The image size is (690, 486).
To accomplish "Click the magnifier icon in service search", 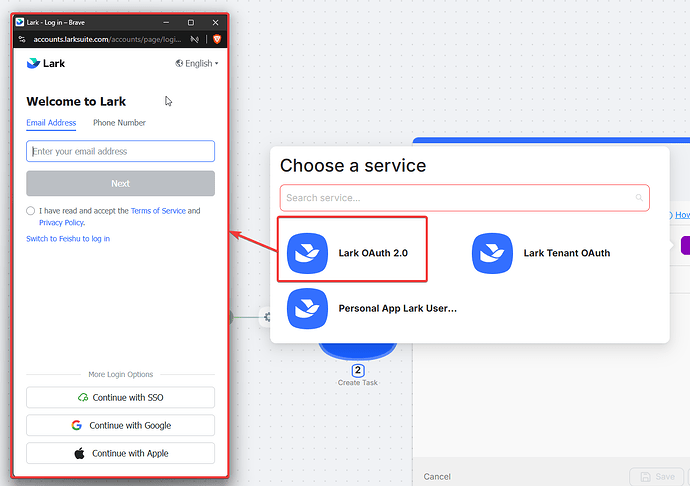I will (x=639, y=198).
